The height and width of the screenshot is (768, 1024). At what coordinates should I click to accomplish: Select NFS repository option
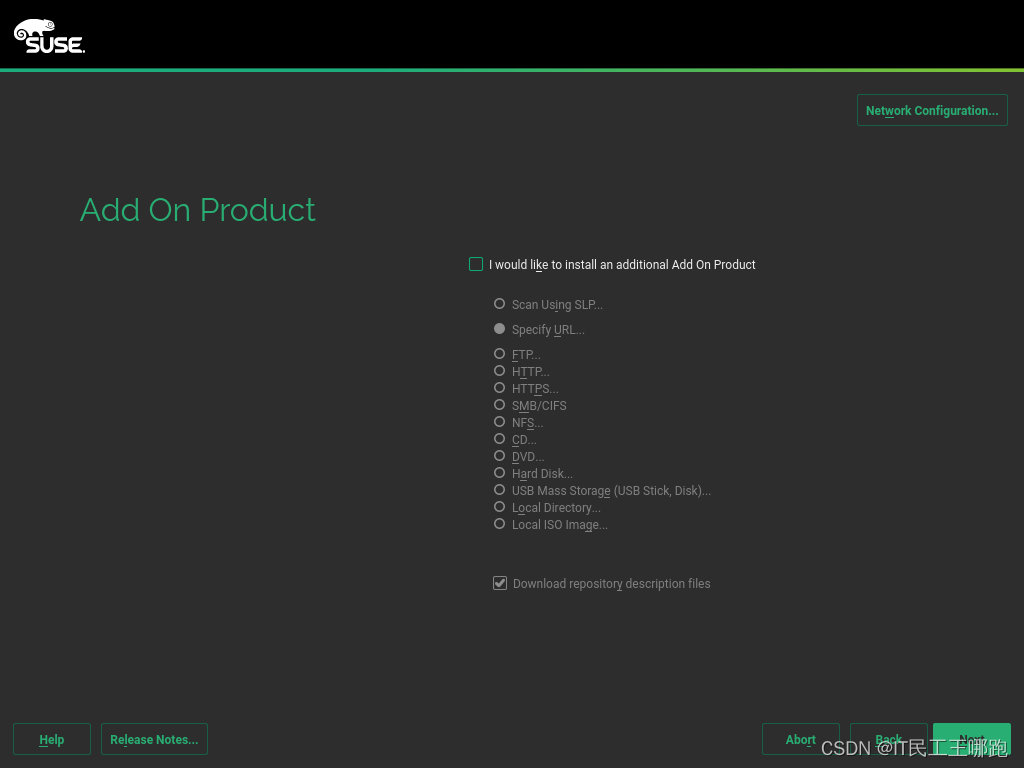click(499, 422)
